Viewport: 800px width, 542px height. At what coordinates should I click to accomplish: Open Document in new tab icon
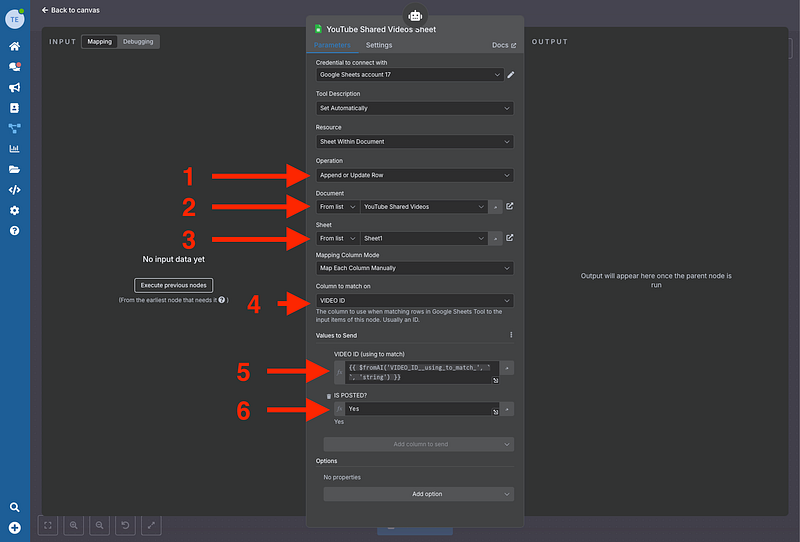(510, 207)
